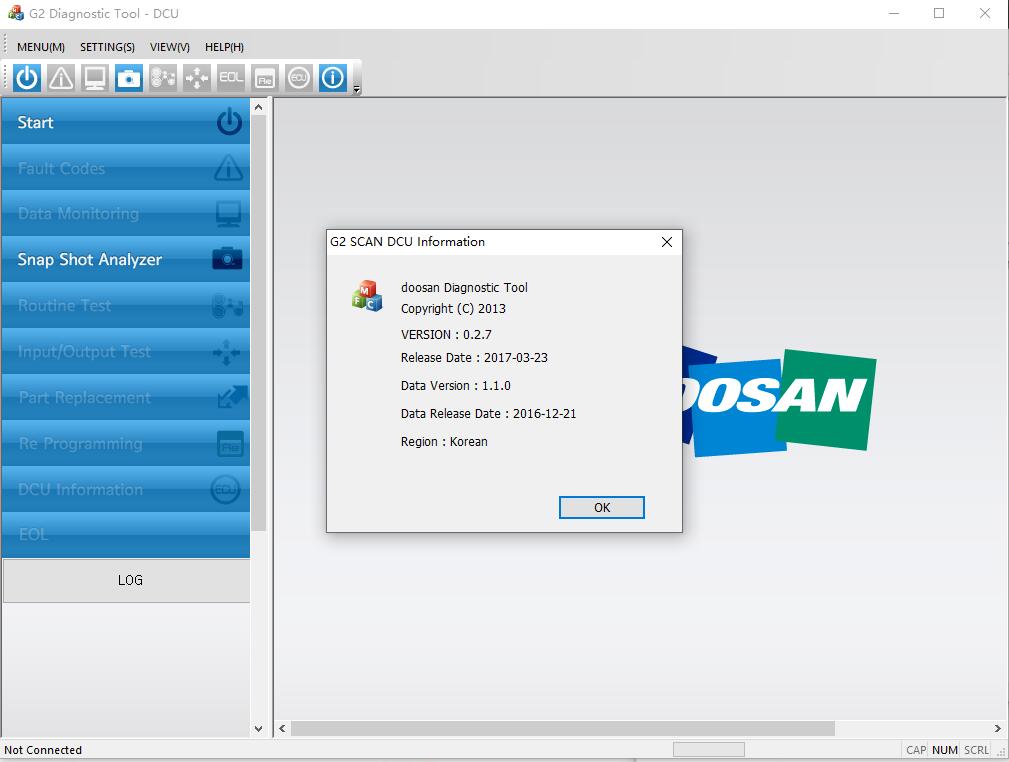
Task: Open the MENU(M) menu
Action: (41, 47)
